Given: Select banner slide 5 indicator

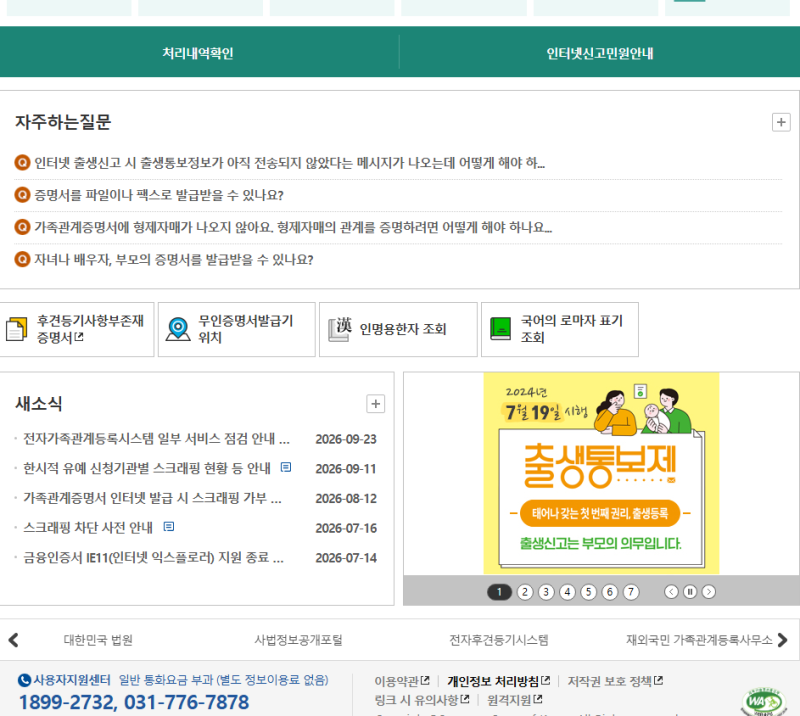Looking at the screenshot, I should coord(589,592).
